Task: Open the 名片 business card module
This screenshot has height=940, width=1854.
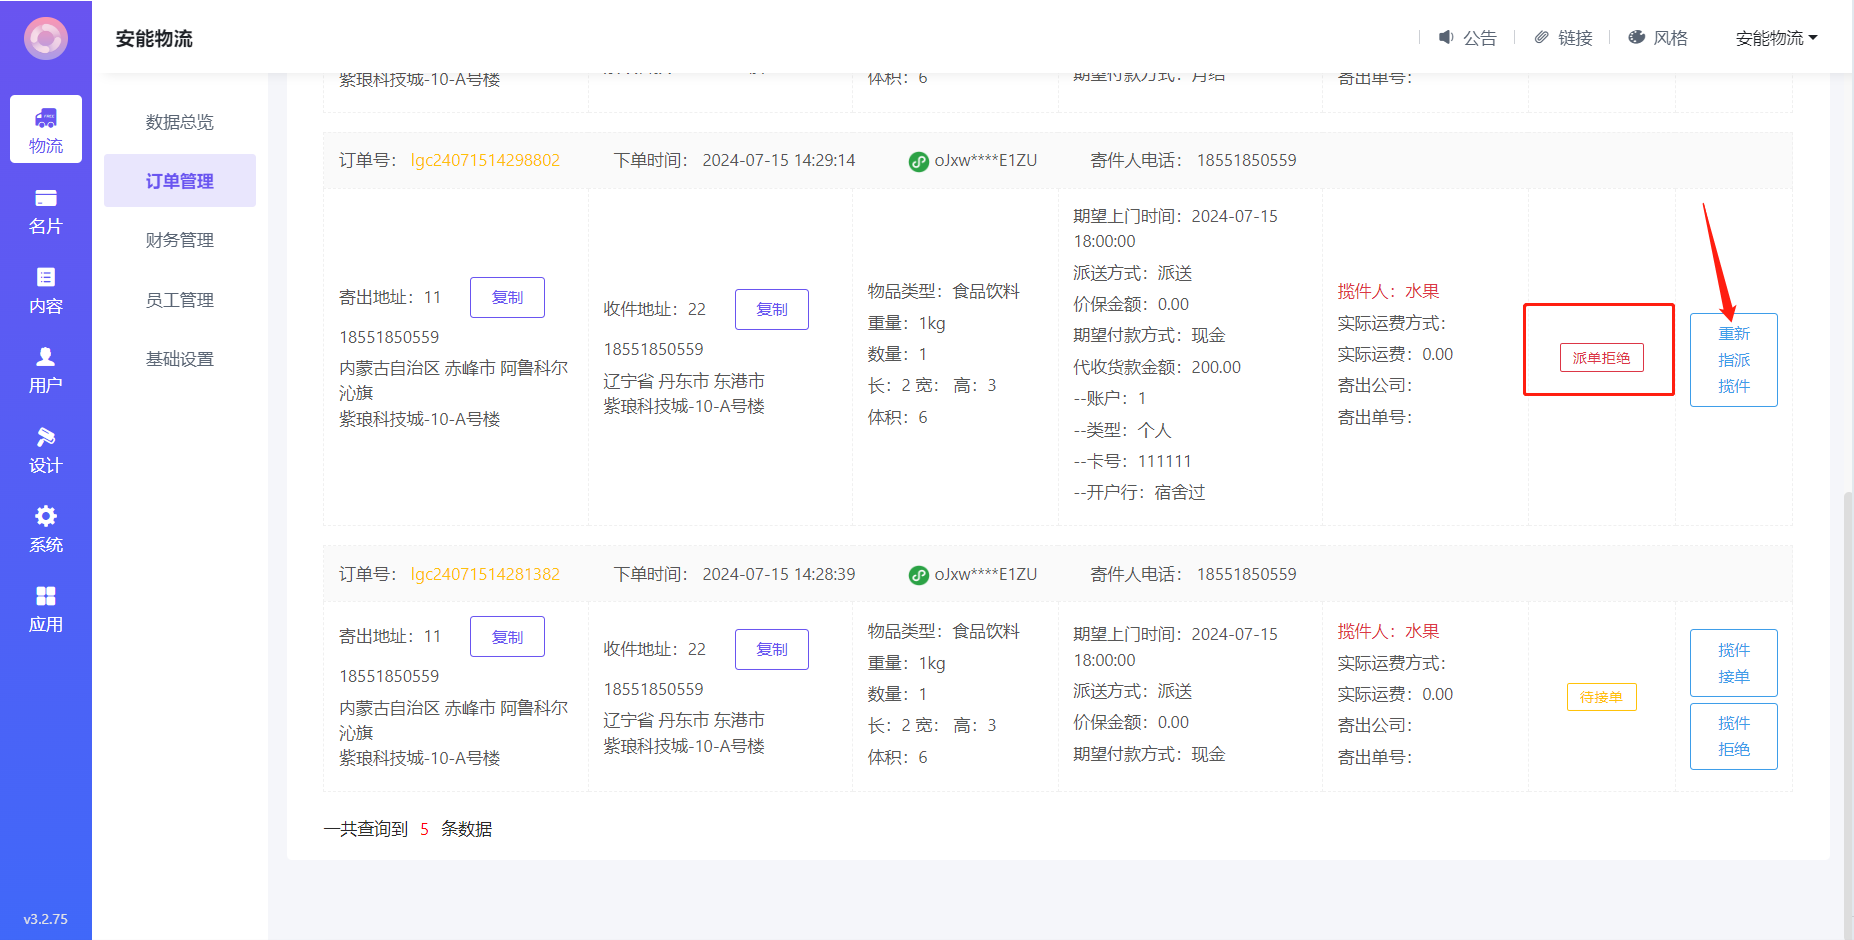Action: [x=46, y=211]
